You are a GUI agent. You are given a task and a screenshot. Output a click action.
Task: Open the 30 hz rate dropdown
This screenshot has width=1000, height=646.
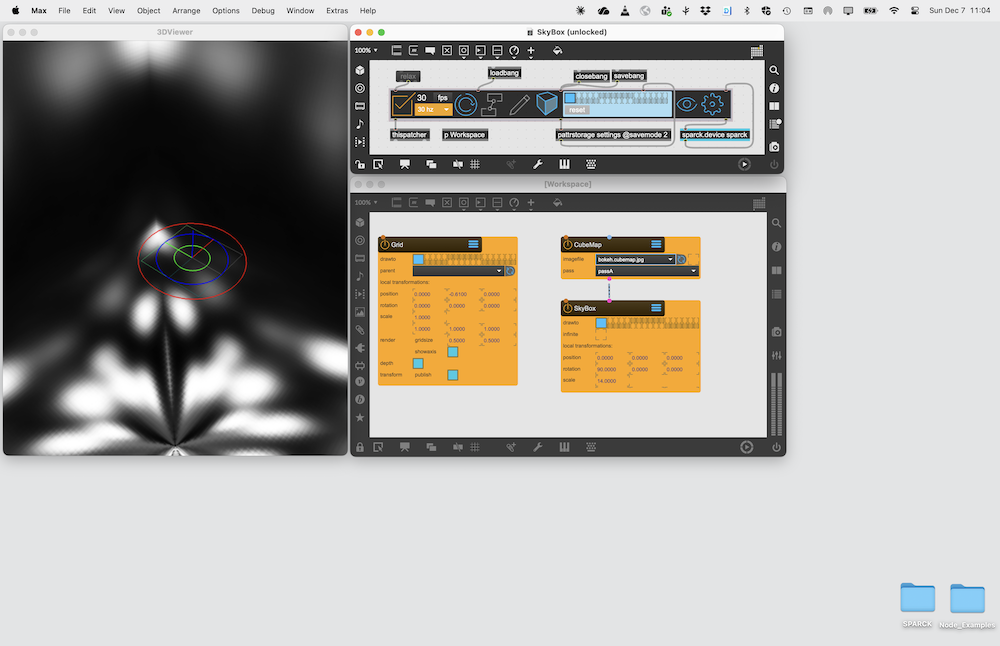tap(434, 109)
